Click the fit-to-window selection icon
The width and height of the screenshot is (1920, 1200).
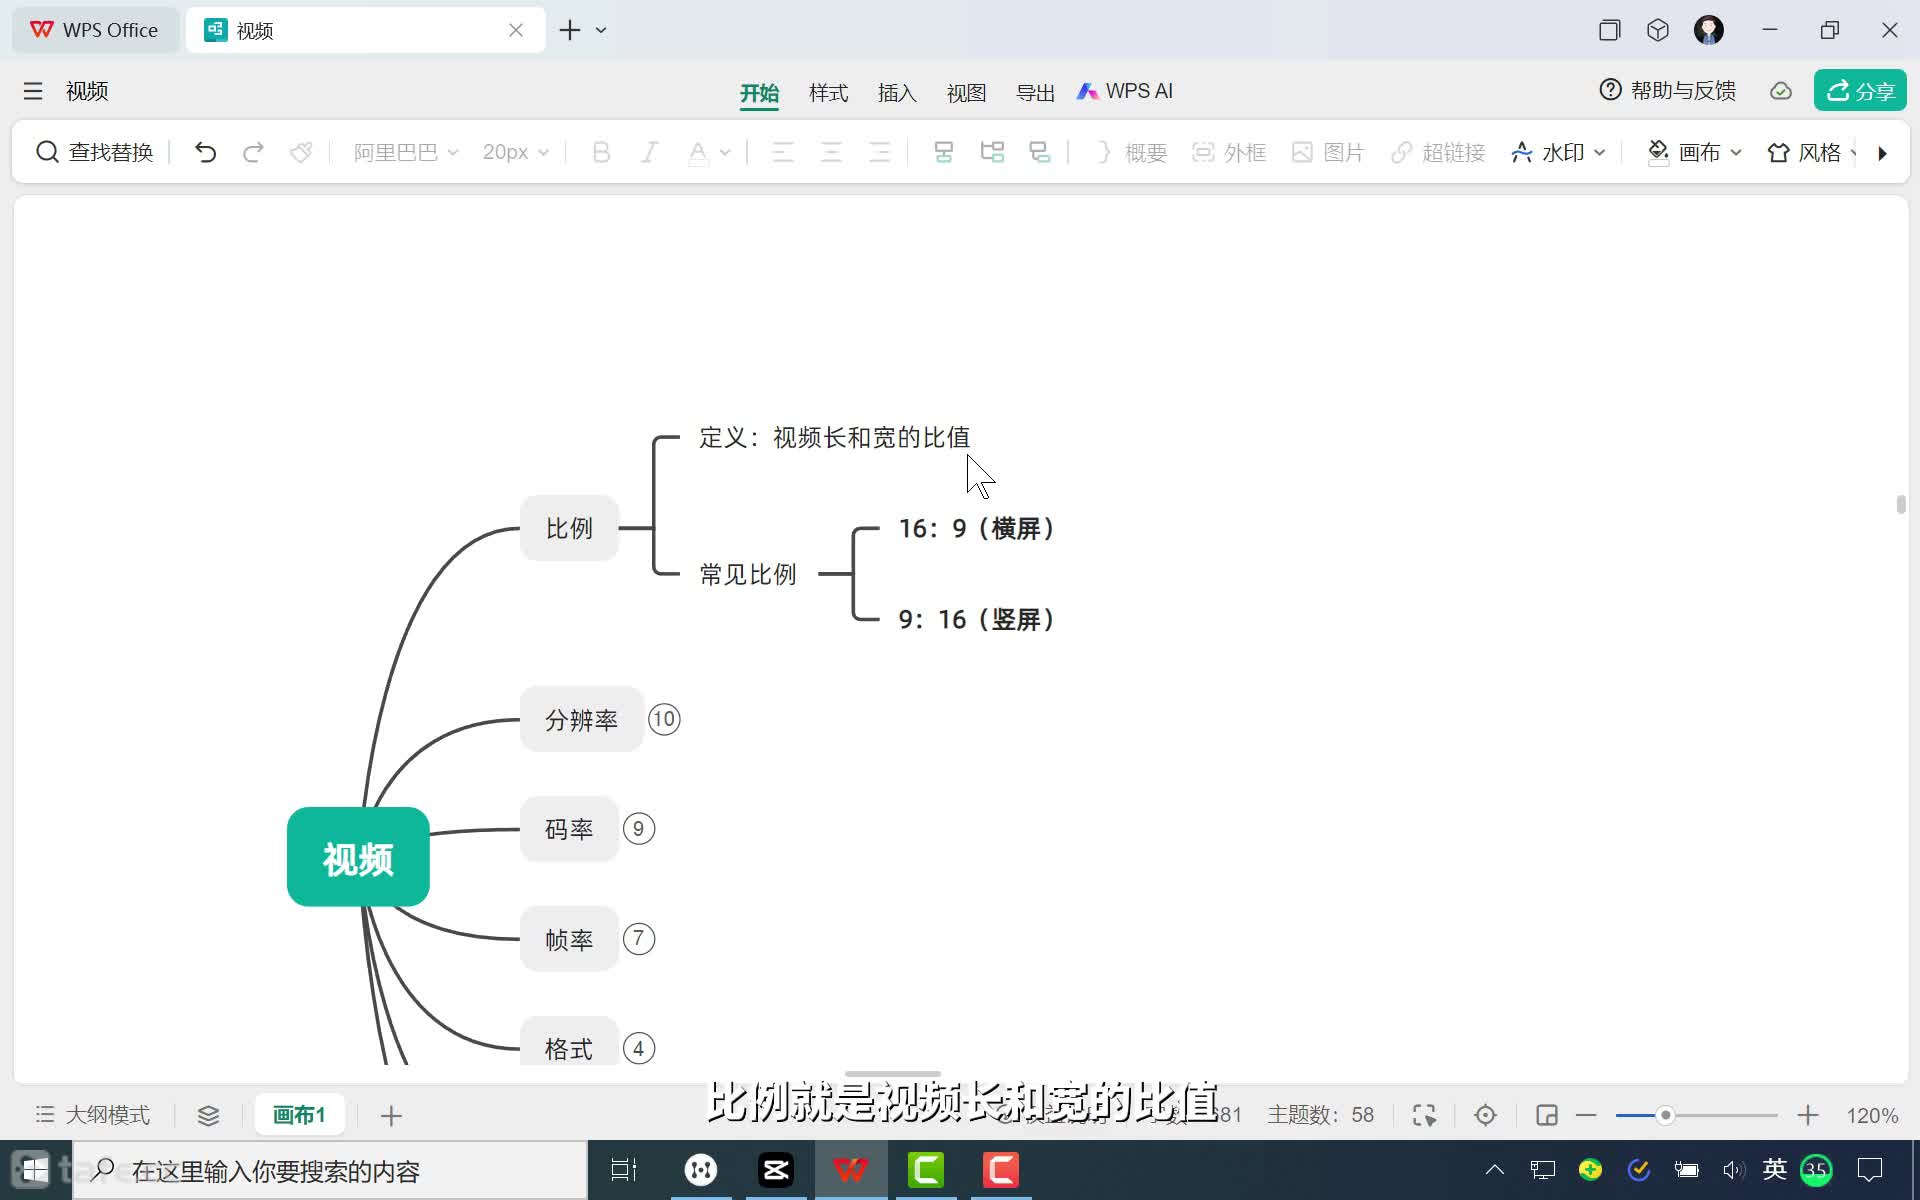point(1424,1115)
